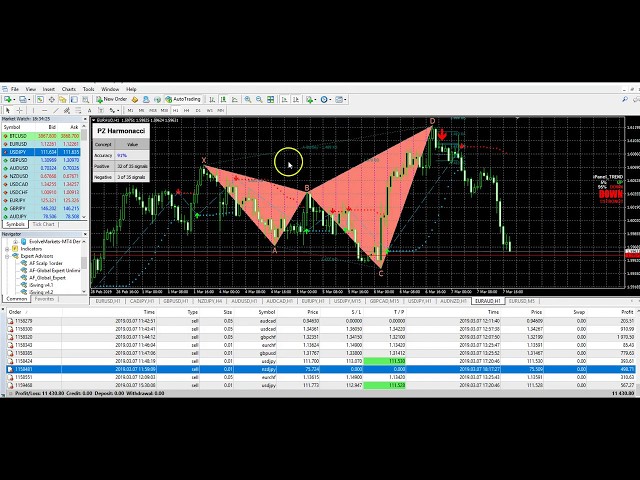Open the Favorites tab in Navigator
This screenshot has height=480, width=640.
pyautogui.click(x=45, y=298)
